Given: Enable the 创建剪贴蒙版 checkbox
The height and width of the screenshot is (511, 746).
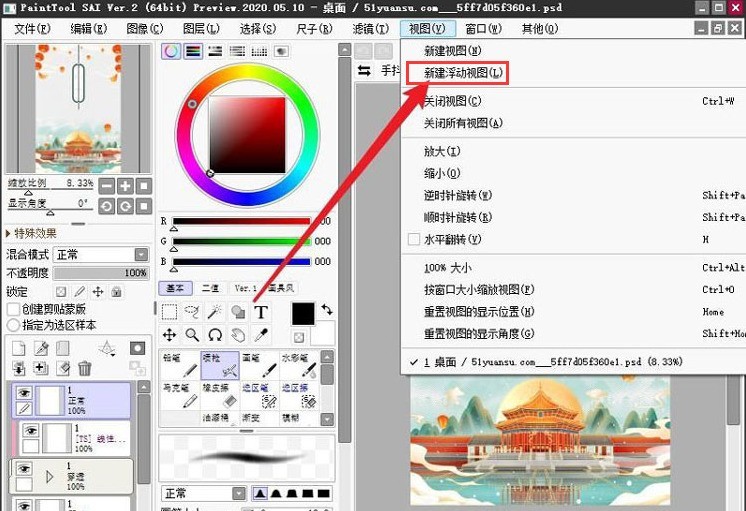Looking at the screenshot, I should pos(13,309).
